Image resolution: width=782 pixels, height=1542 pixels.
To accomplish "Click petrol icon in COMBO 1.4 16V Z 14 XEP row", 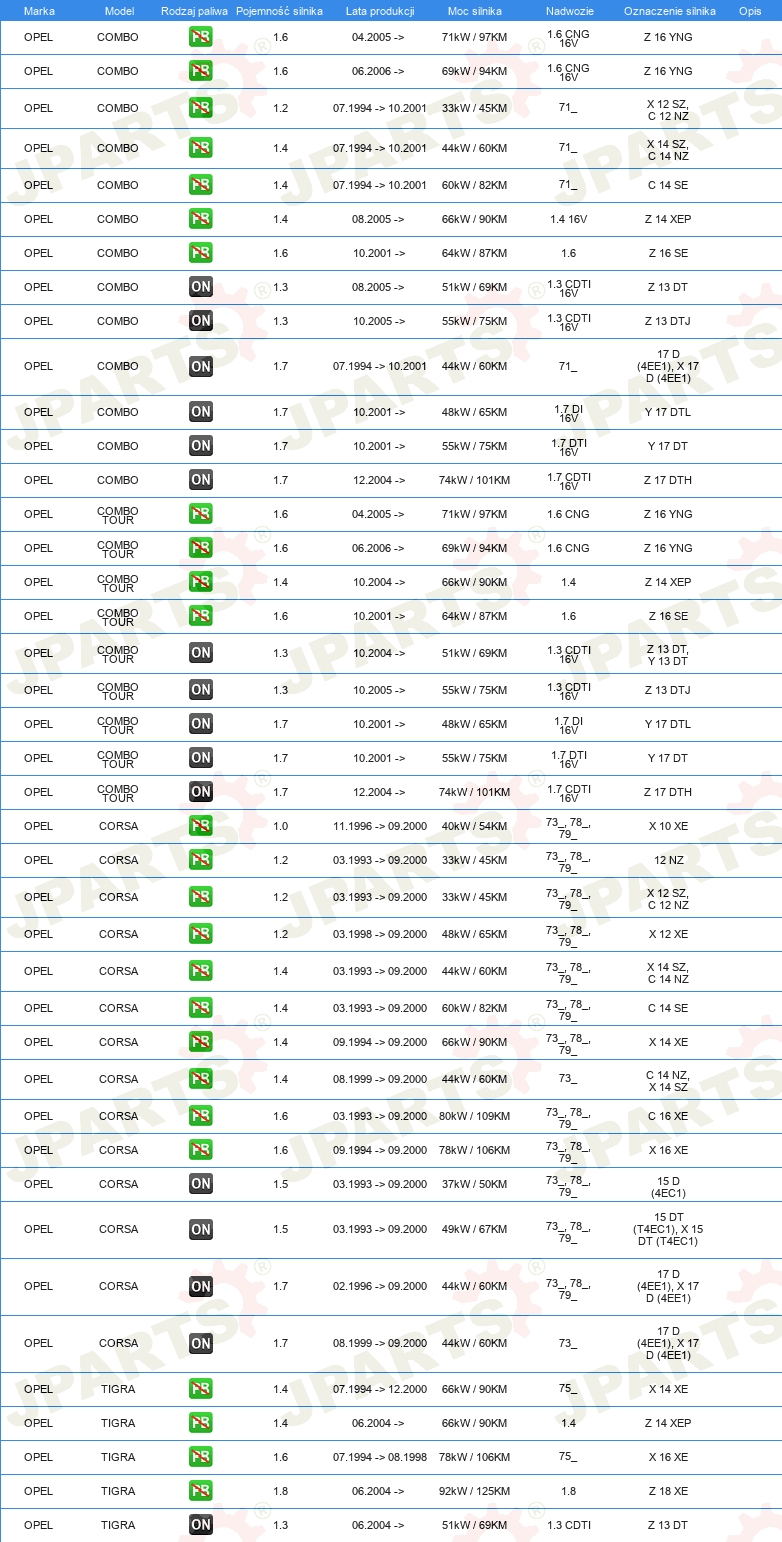I will (201, 219).
